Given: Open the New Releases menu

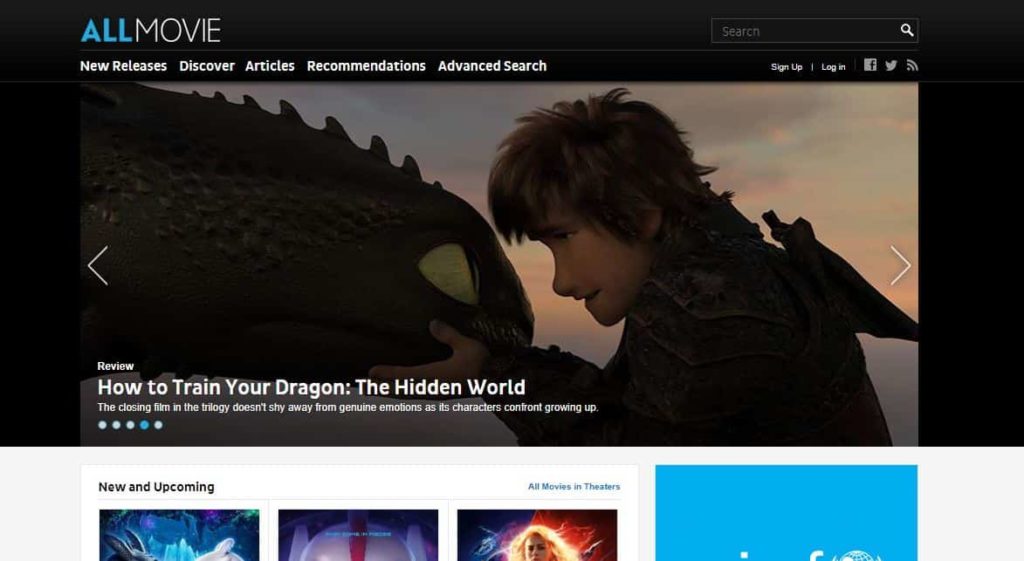Looking at the screenshot, I should point(123,66).
